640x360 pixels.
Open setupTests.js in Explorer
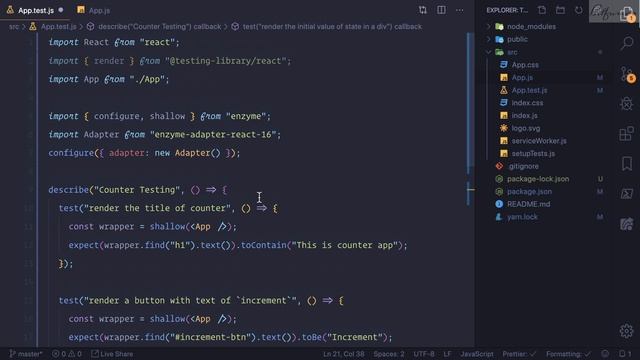(533, 153)
